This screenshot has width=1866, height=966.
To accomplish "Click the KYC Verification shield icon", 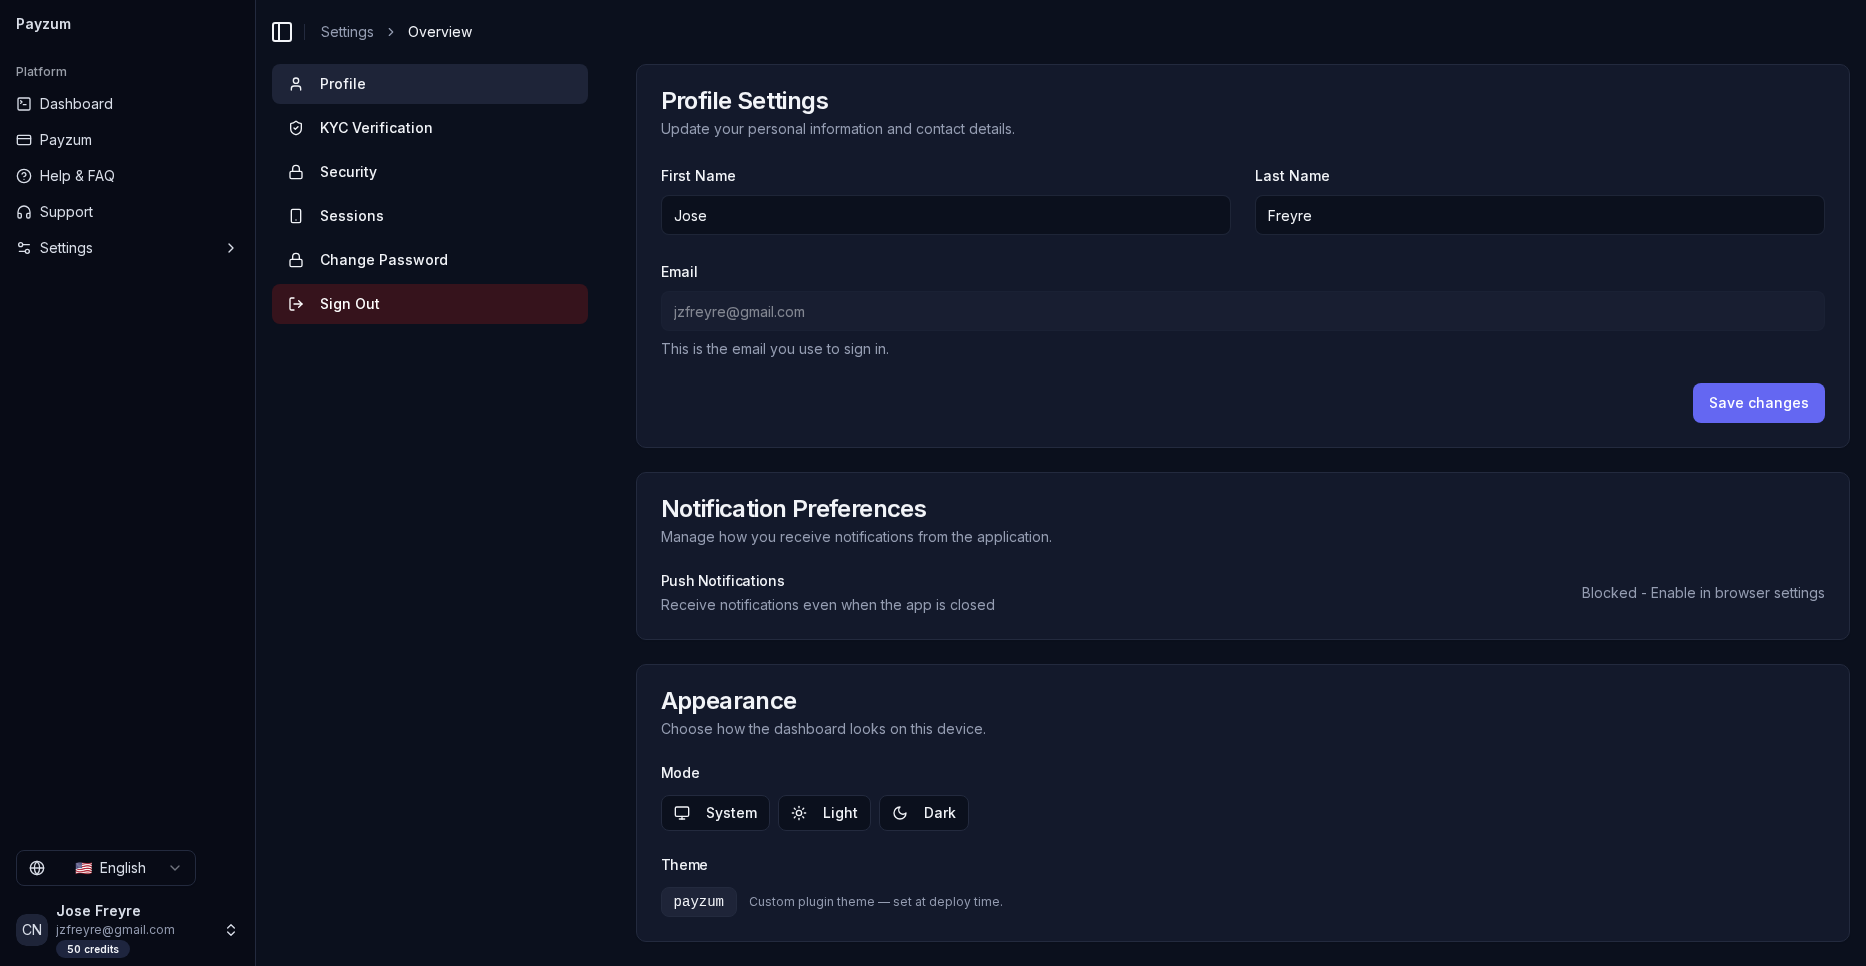I will click(296, 128).
